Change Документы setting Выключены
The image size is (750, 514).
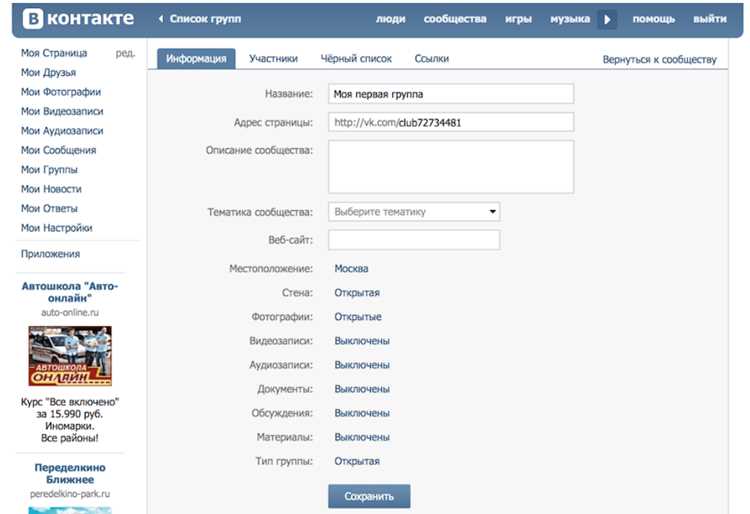[362, 389]
